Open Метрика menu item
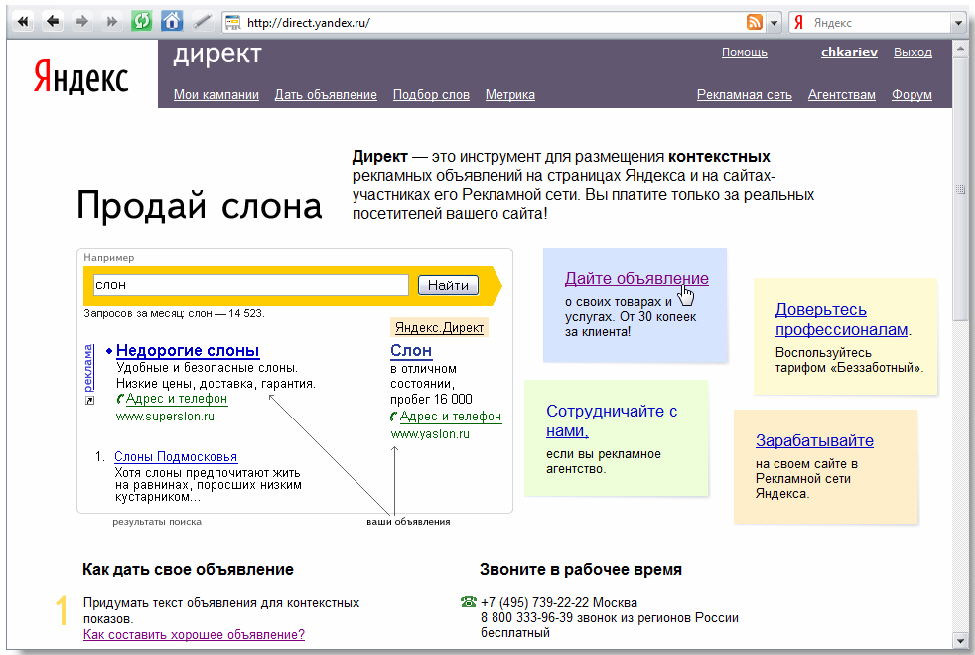975x655 pixels. coord(510,95)
